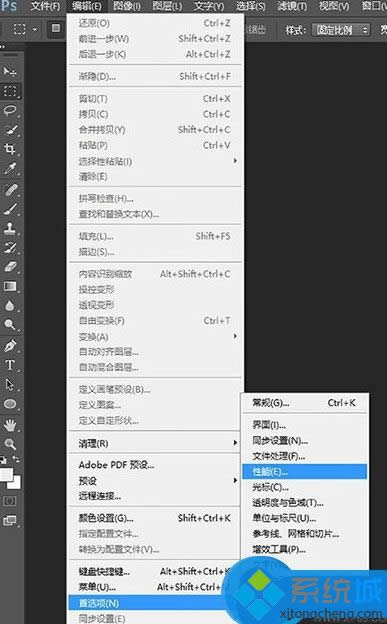
Task: Select the Crop tool
Action: pos(10,149)
